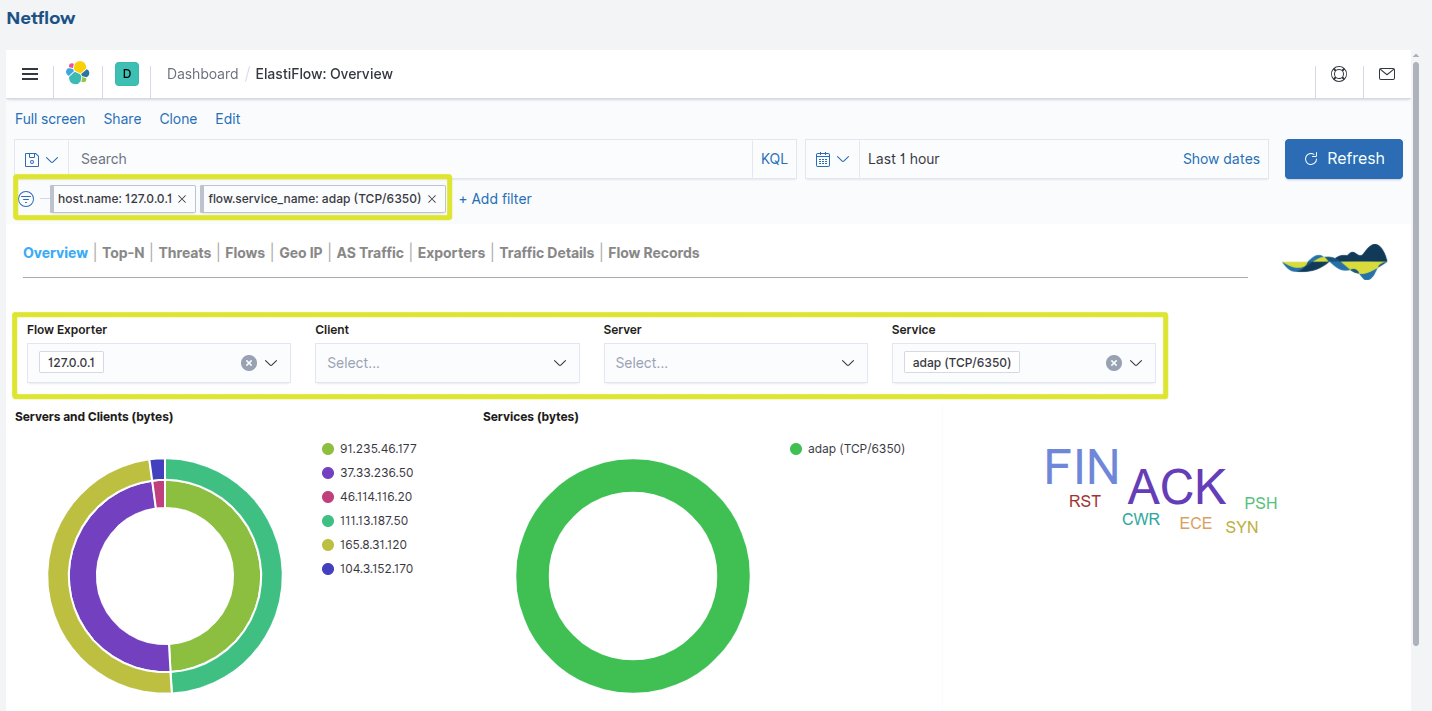Screen dimensions: 1432x711
Task: Click the Dashboard breadcrumb
Action: coord(203,74)
